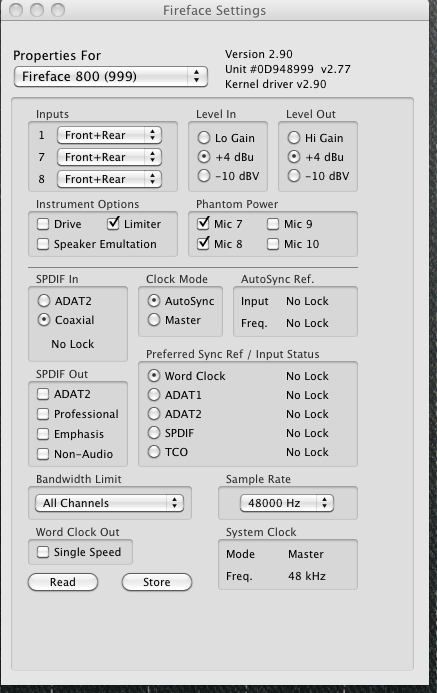Click the TCO No Lock status
This screenshot has width=437, height=693.
click(308, 452)
